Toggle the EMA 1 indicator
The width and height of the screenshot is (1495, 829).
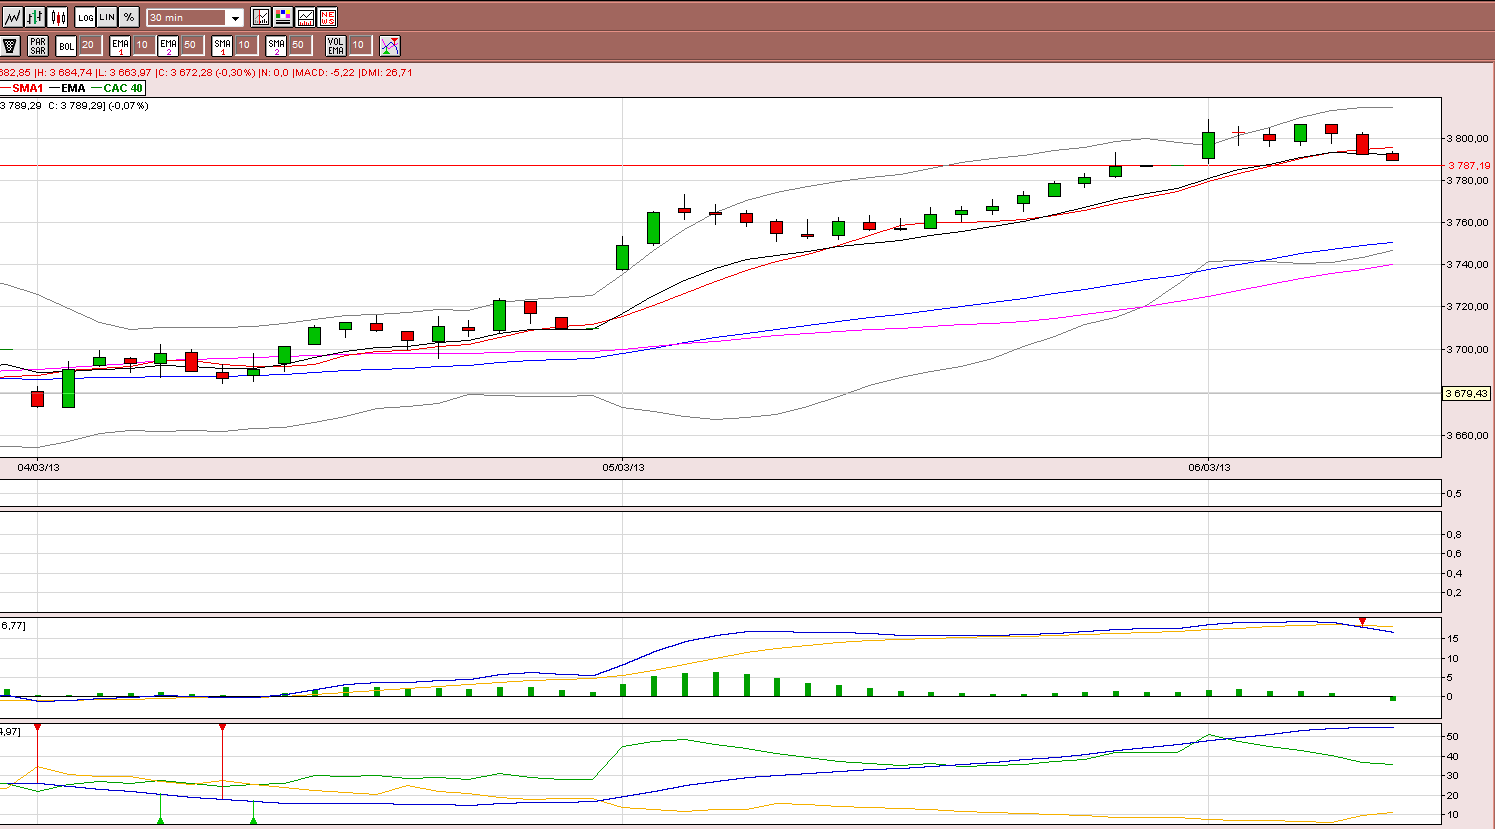[x=120, y=46]
